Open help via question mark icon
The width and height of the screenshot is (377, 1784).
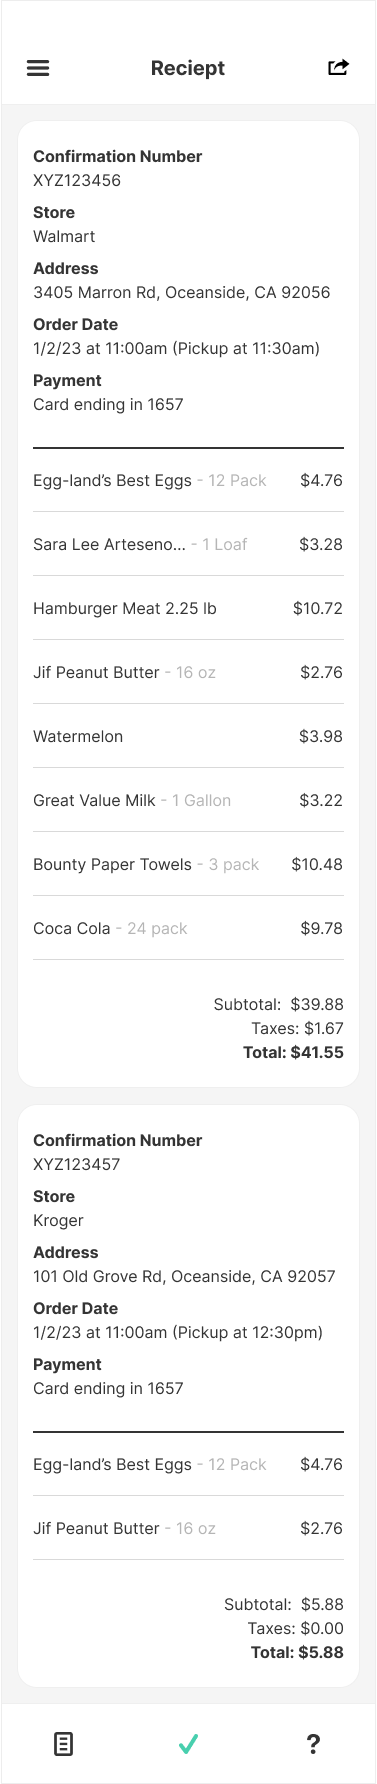click(x=313, y=1744)
